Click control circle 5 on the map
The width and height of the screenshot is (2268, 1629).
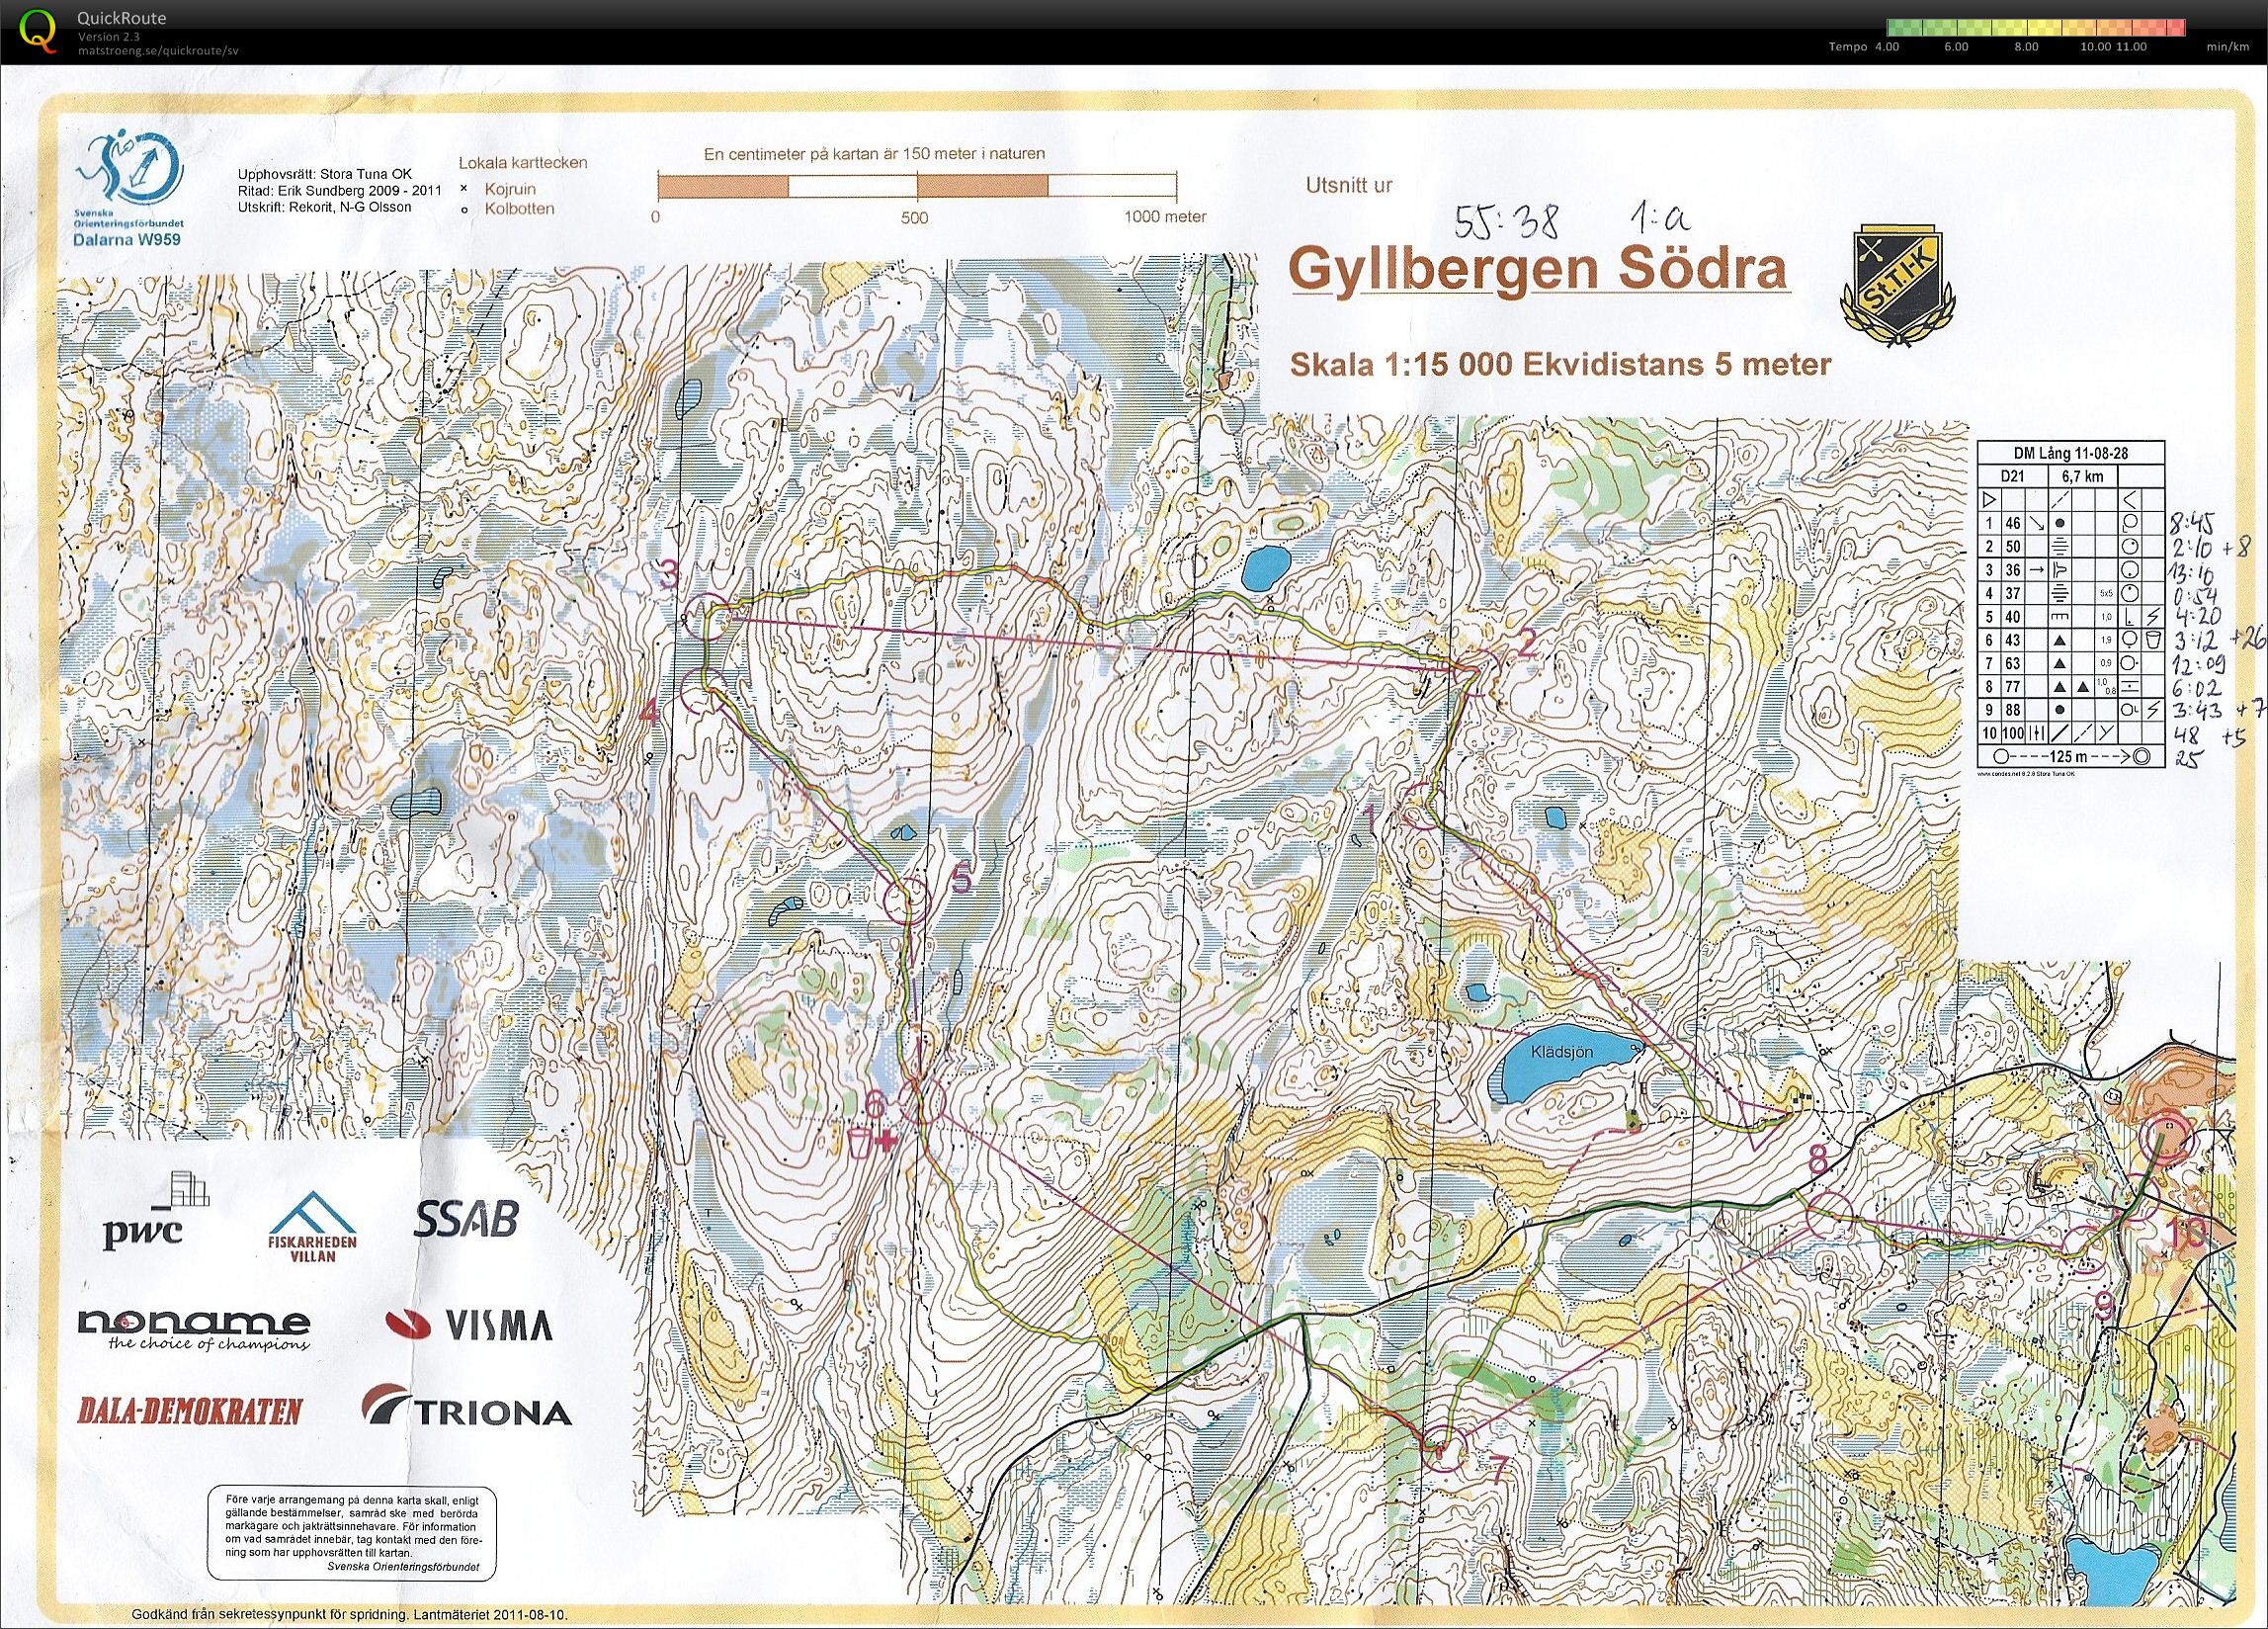[908, 901]
